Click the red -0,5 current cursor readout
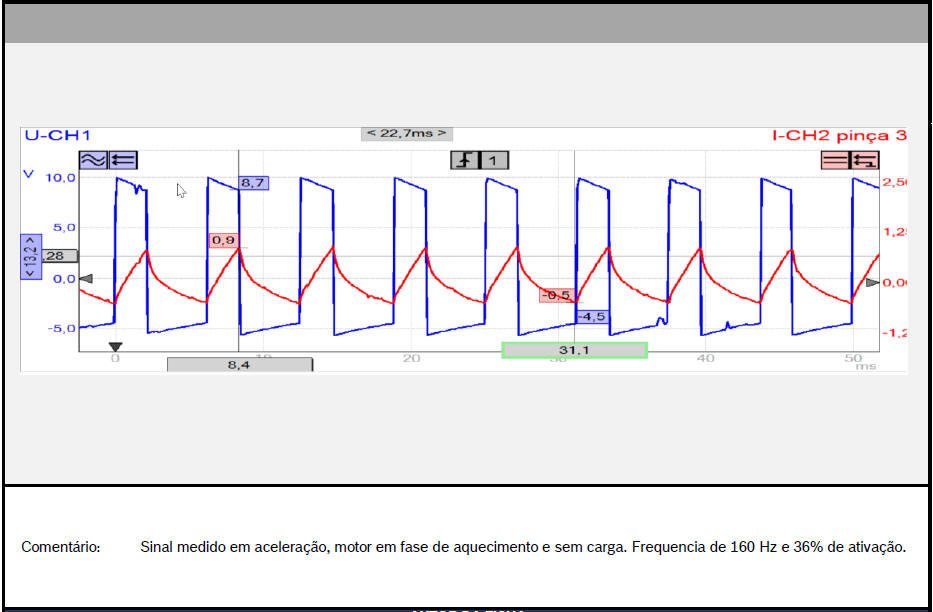This screenshot has height=612, width=933. pos(556,295)
